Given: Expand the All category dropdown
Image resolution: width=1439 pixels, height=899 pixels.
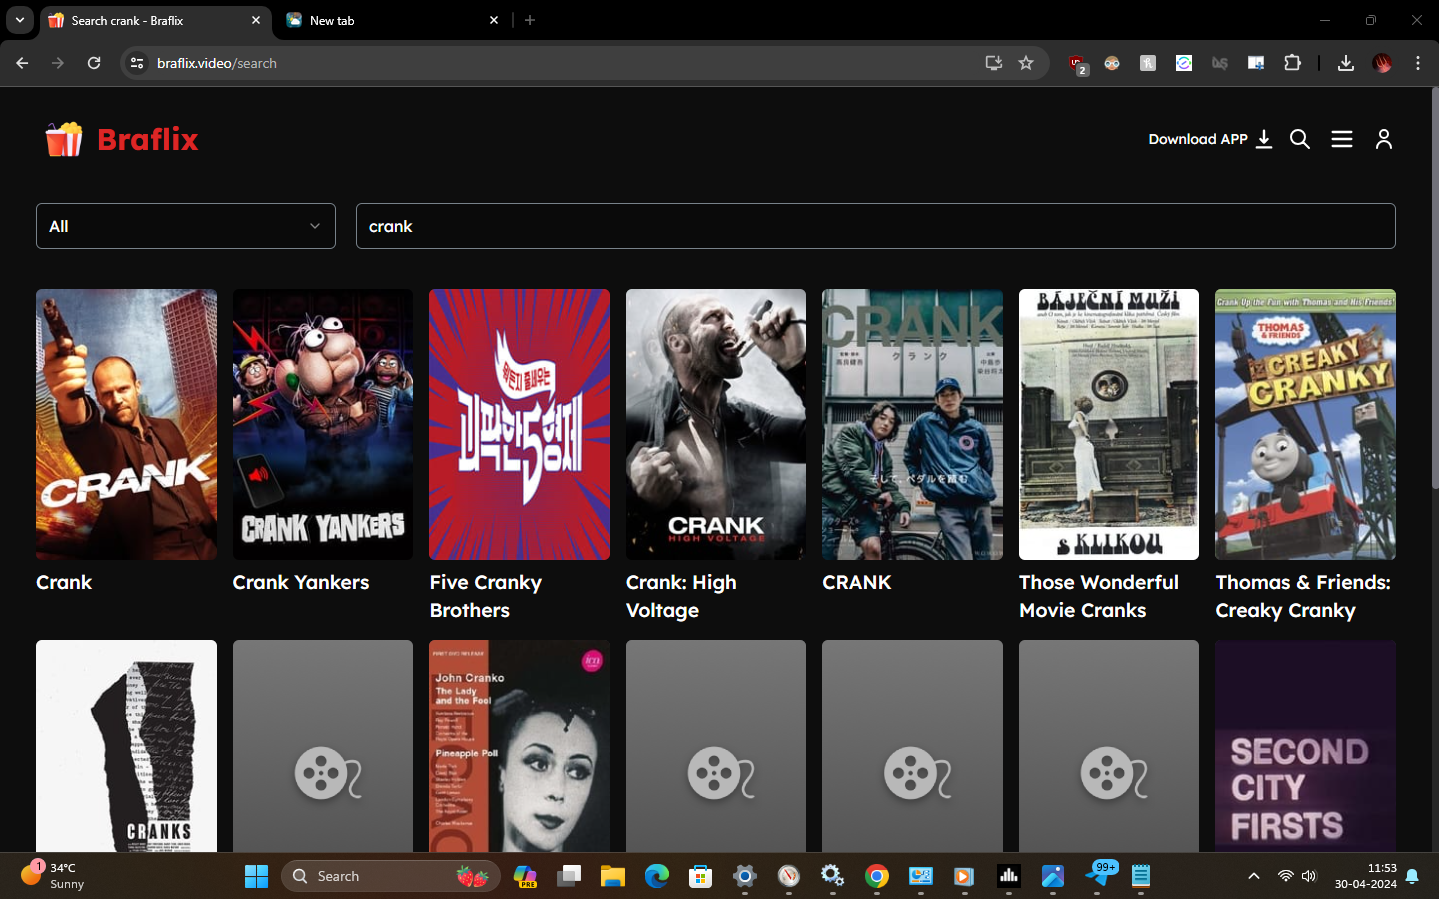Looking at the screenshot, I should point(186,226).
